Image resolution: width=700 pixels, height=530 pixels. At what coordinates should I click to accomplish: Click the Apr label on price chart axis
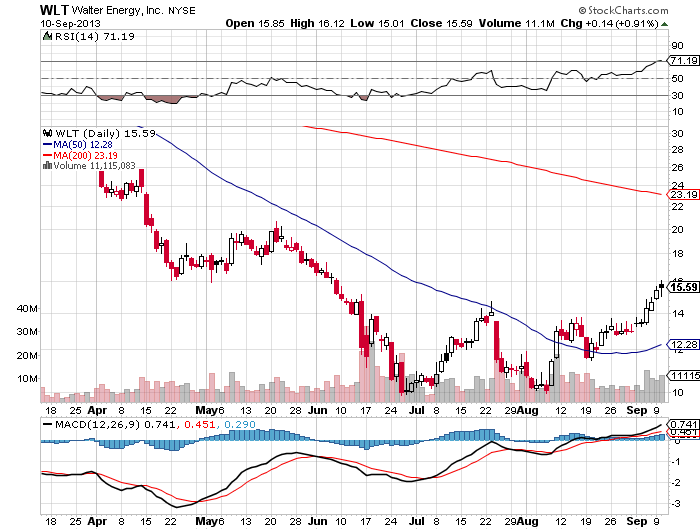[x=97, y=411]
